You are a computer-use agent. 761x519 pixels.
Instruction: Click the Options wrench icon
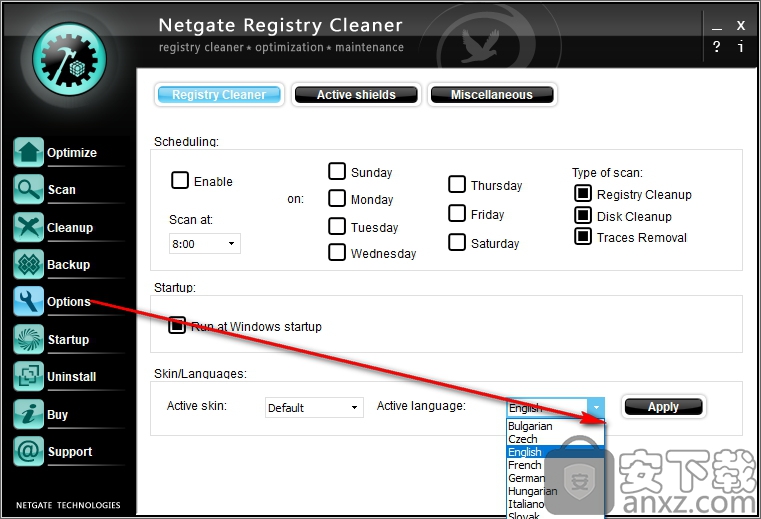[29, 301]
